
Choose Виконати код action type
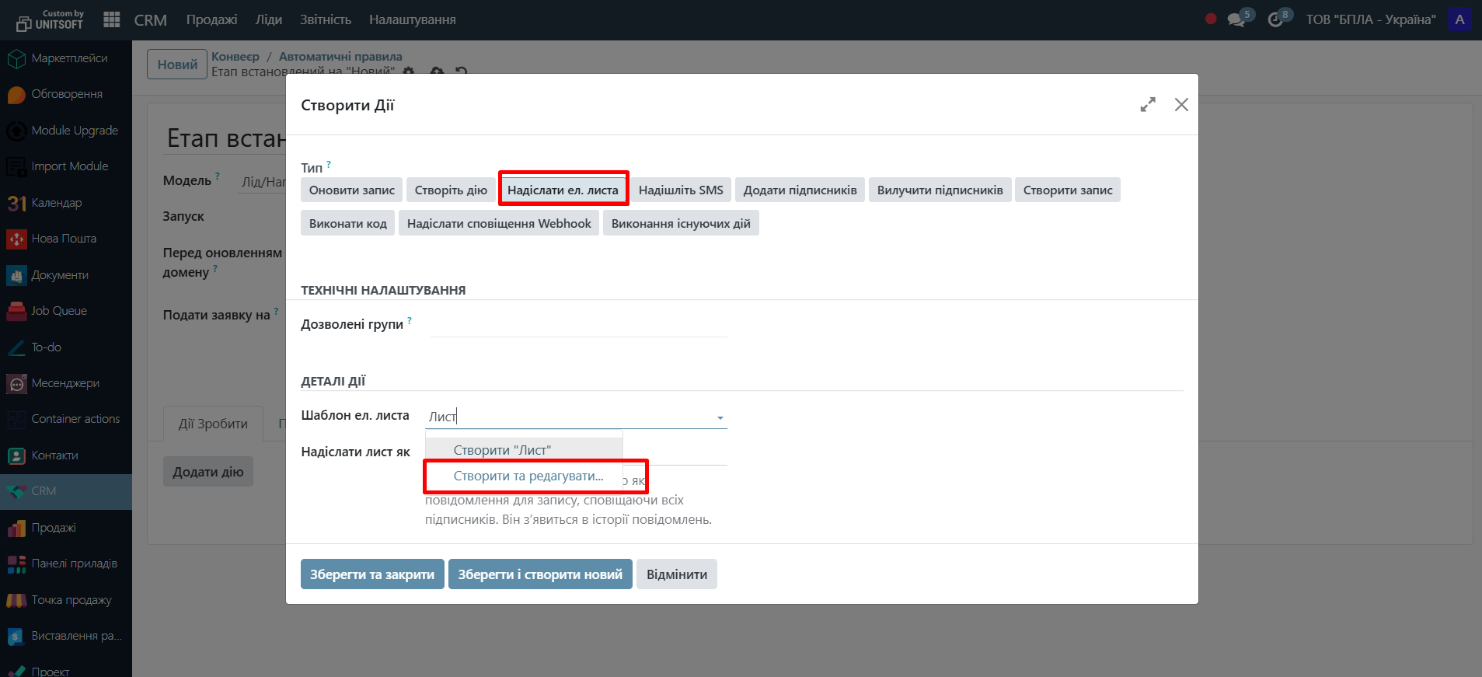(348, 223)
